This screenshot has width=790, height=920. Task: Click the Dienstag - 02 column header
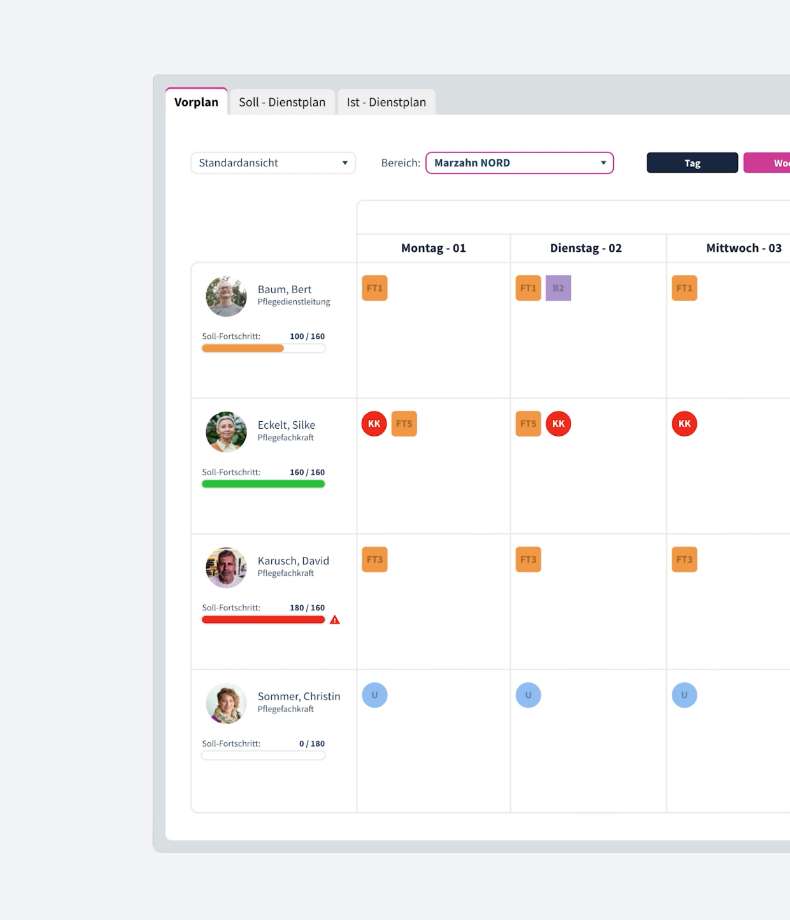586,248
